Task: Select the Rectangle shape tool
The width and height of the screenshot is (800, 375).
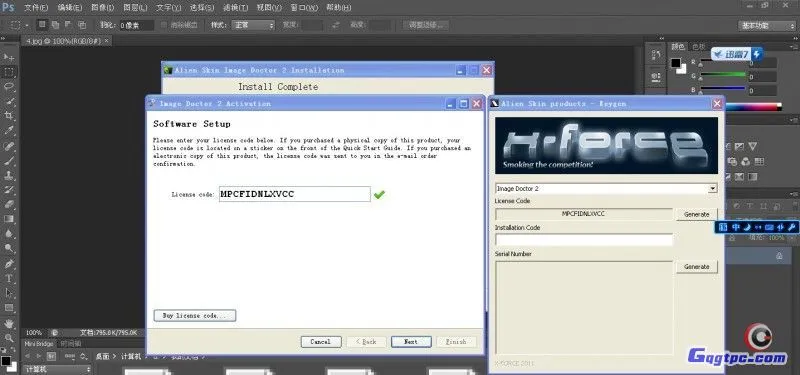Action: (x=9, y=308)
